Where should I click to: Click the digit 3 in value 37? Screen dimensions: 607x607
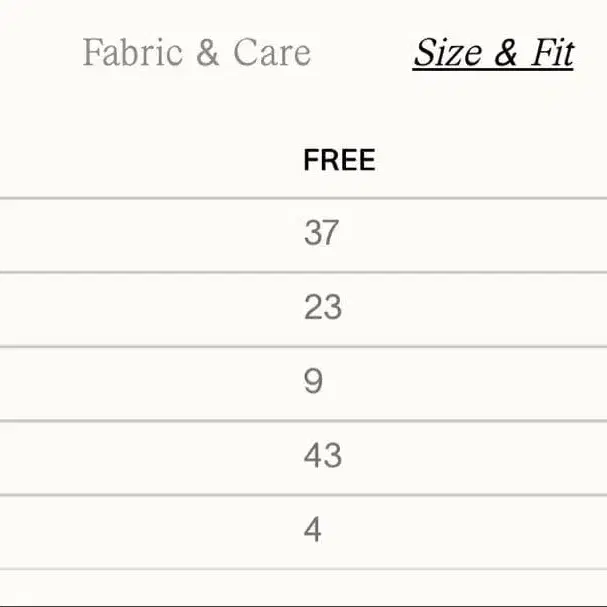coord(312,233)
